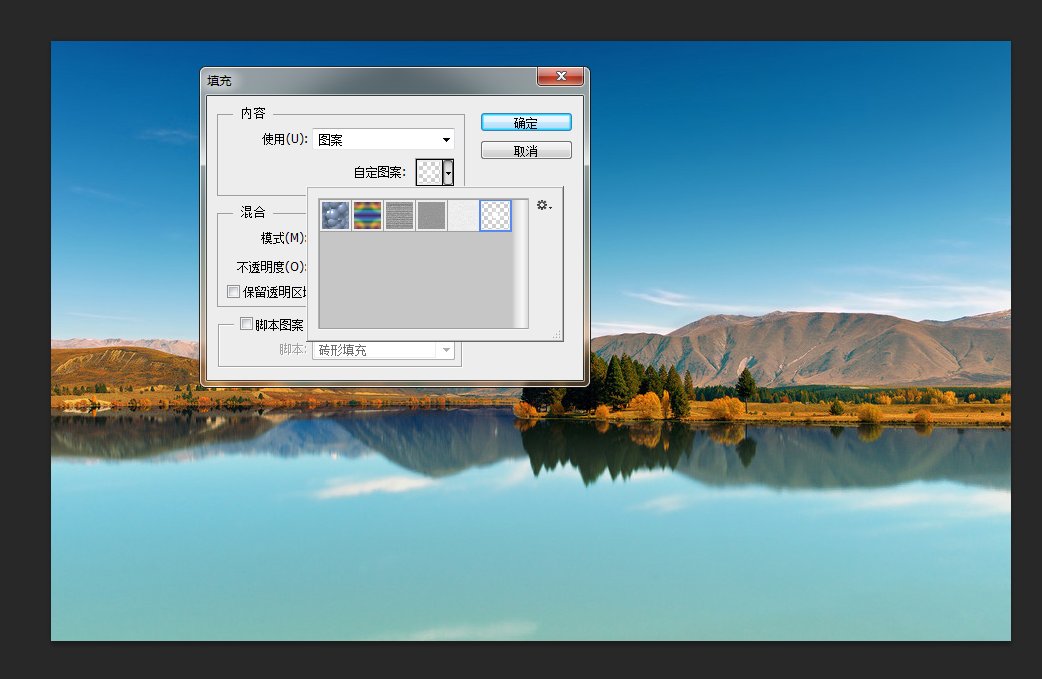Collapse the 自定图案 picker arrow
The width and height of the screenshot is (1042, 679).
pos(449,173)
